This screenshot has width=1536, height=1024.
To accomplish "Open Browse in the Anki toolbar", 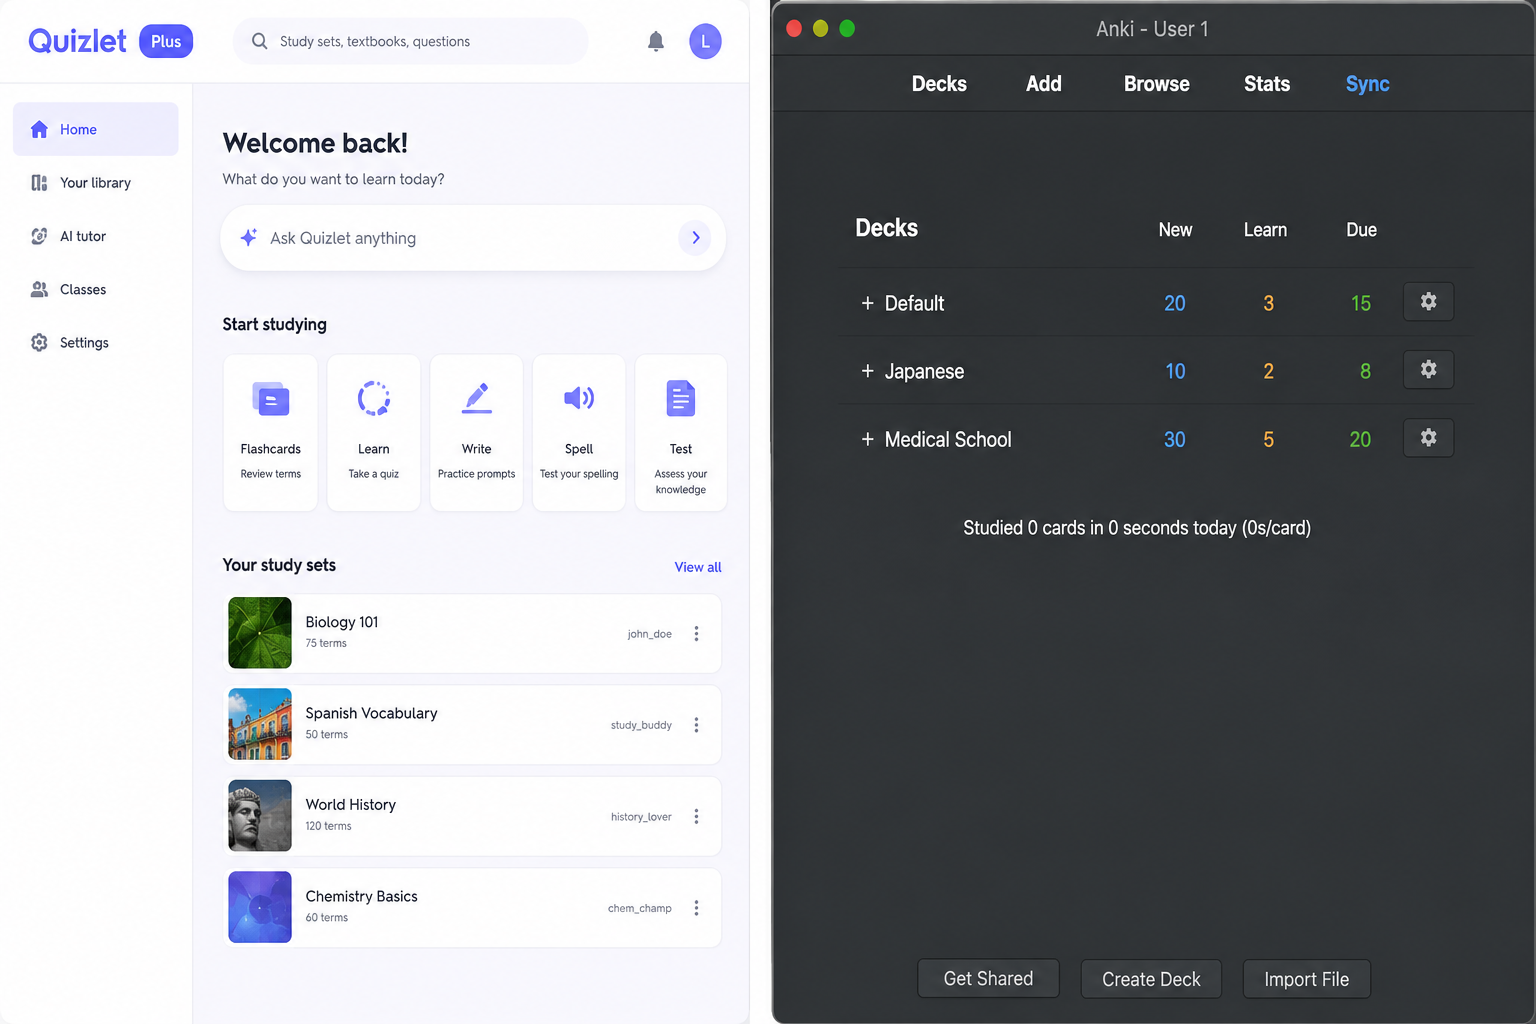I will [1156, 84].
